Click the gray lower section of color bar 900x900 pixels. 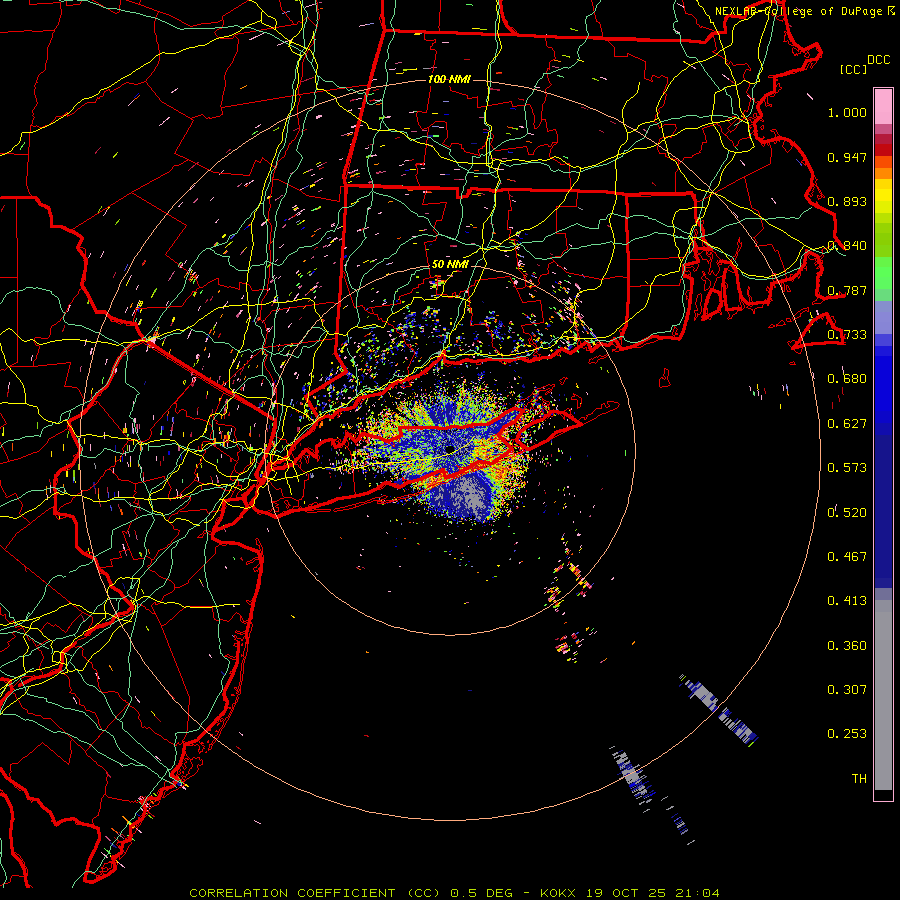coord(883,695)
